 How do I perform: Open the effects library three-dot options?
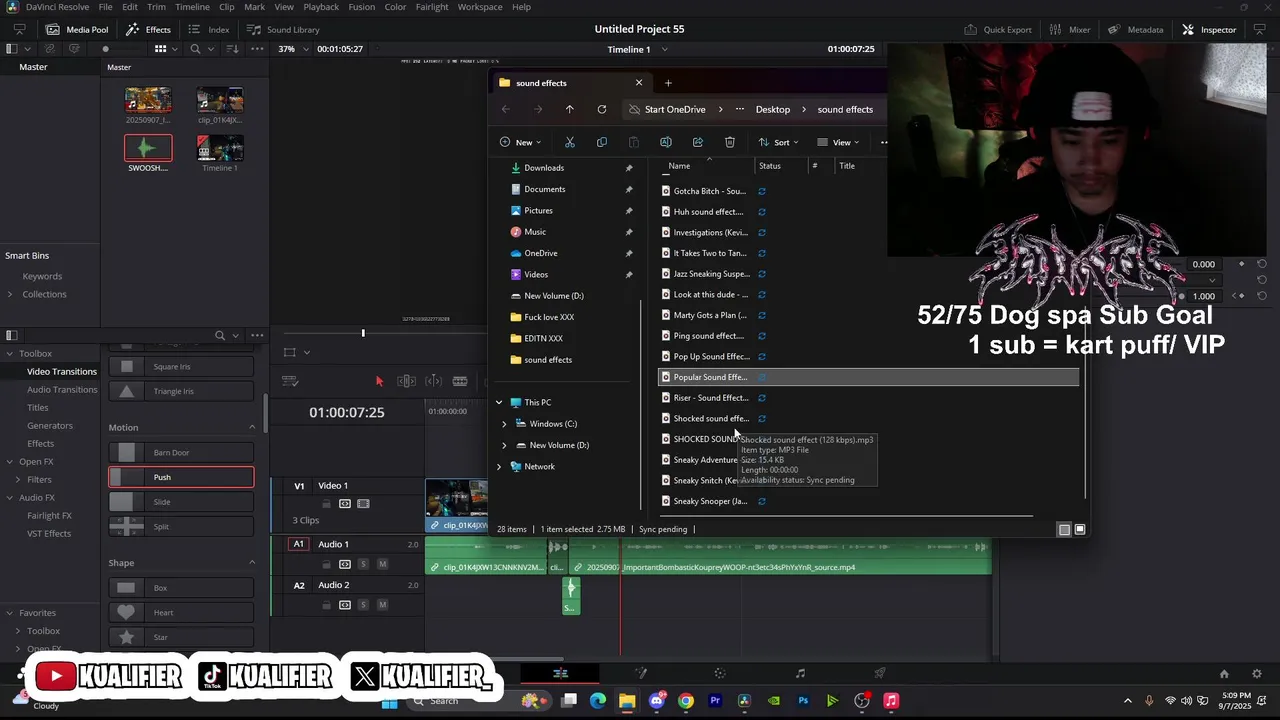tap(257, 335)
